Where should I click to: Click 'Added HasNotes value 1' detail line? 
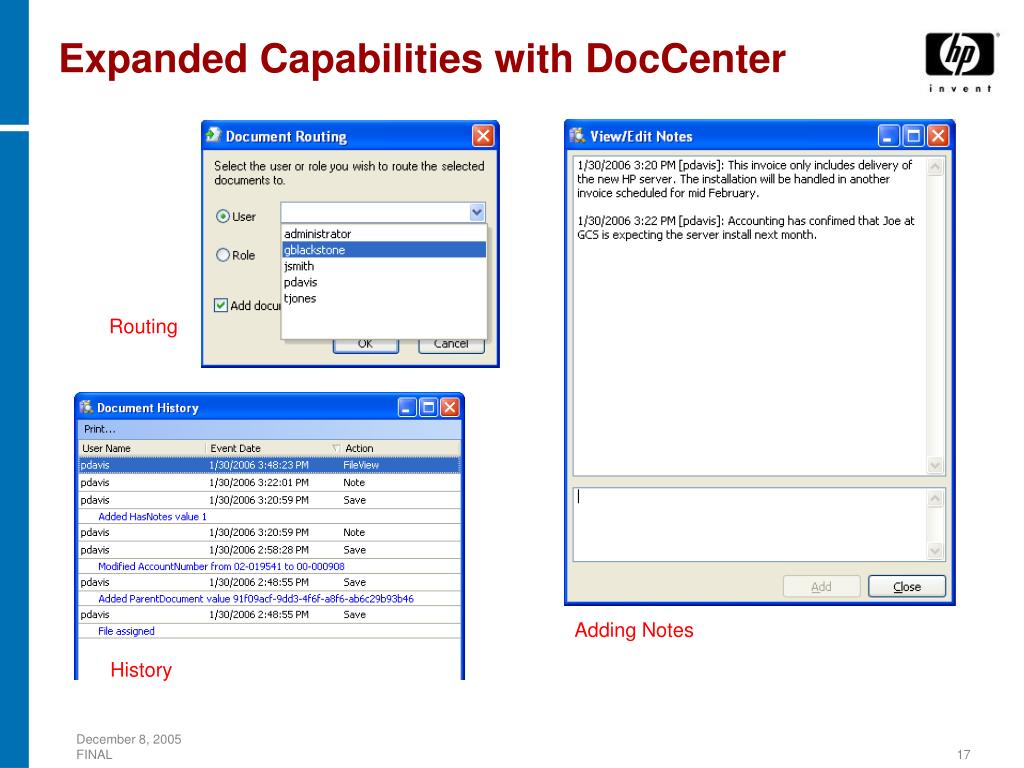[x=152, y=517]
